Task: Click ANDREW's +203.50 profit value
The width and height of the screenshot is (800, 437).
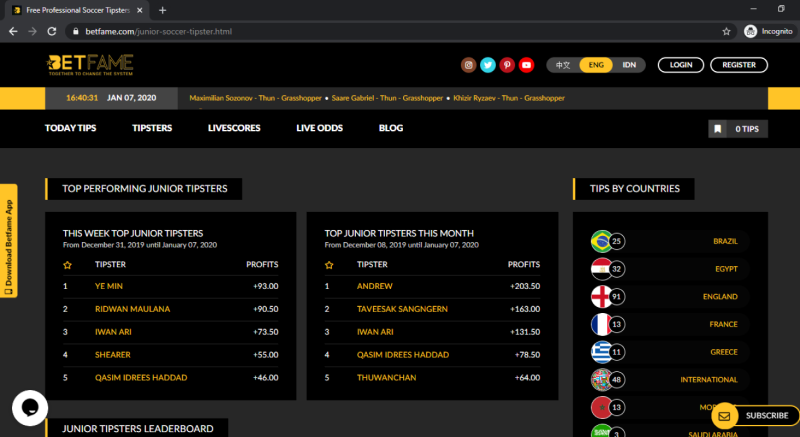Action: pos(525,286)
